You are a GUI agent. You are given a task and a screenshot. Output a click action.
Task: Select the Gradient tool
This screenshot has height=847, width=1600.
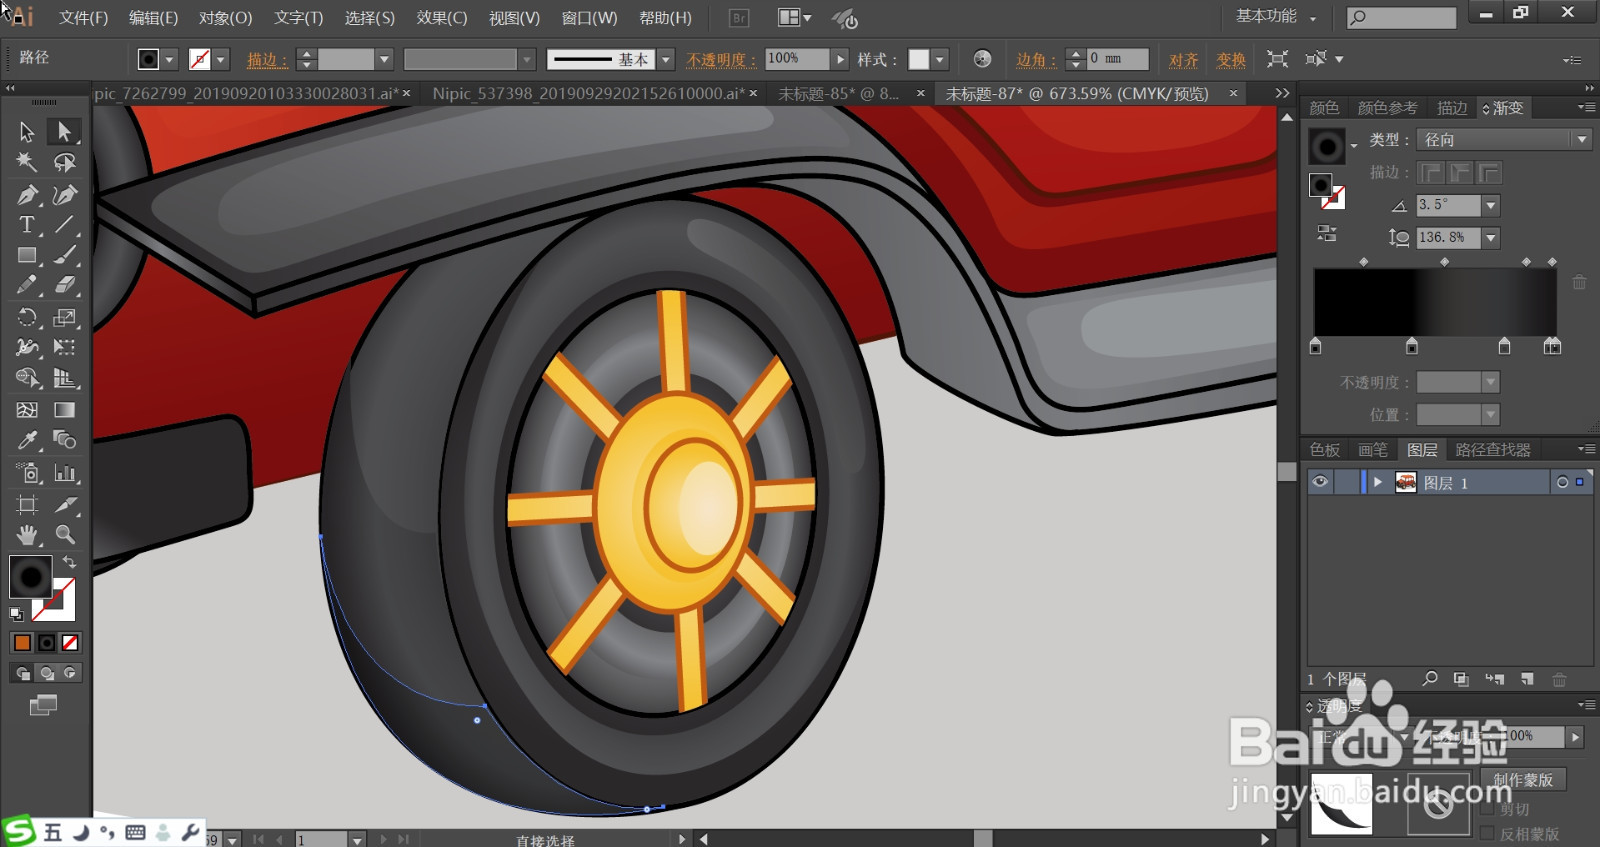64,410
